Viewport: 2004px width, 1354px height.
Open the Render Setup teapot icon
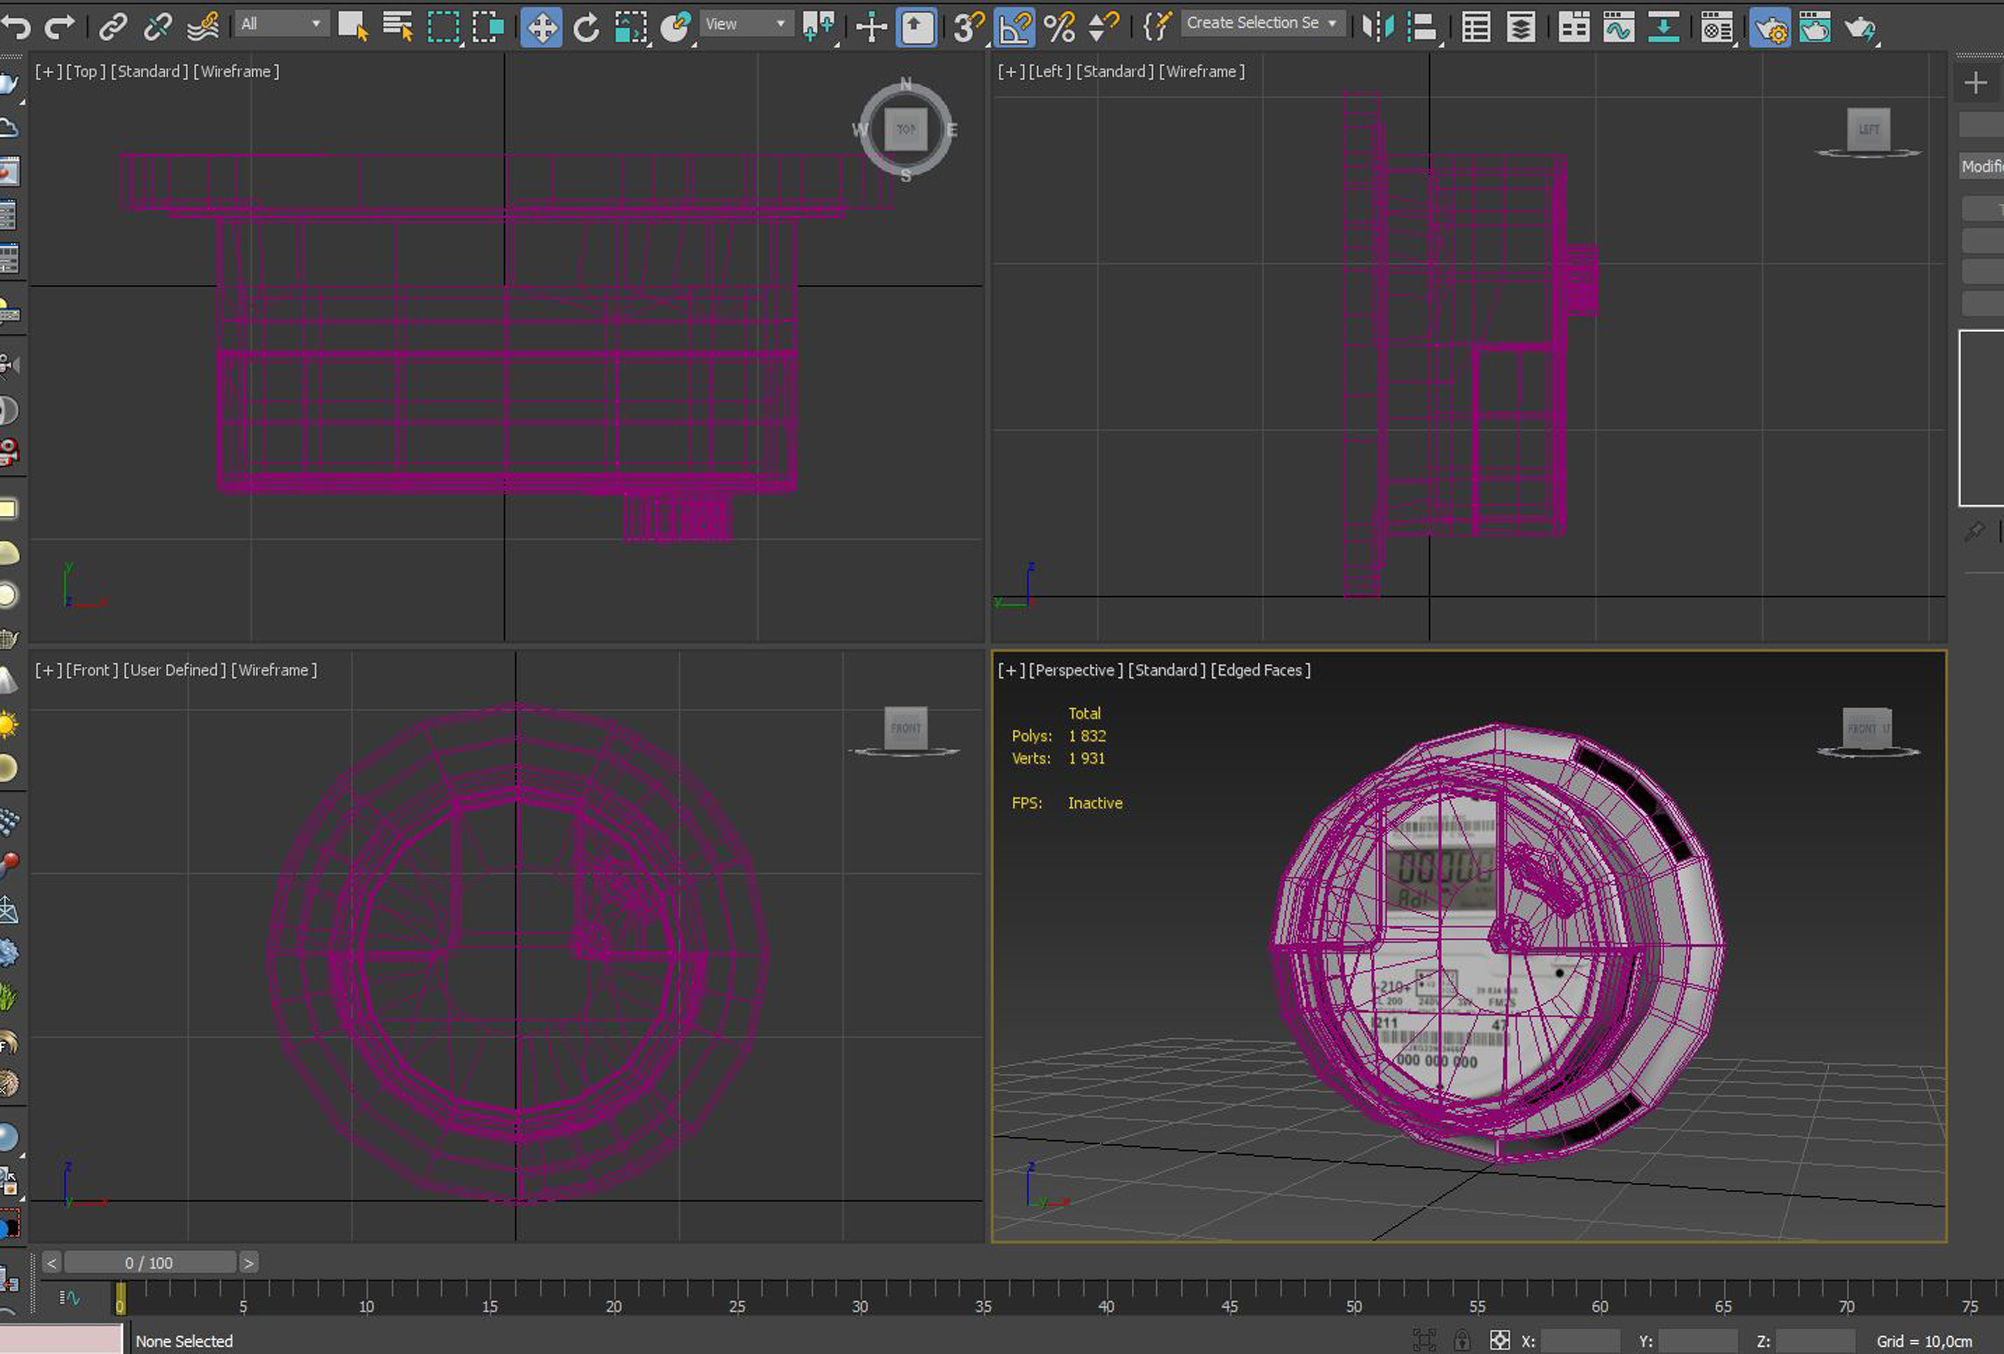[1769, 27]
